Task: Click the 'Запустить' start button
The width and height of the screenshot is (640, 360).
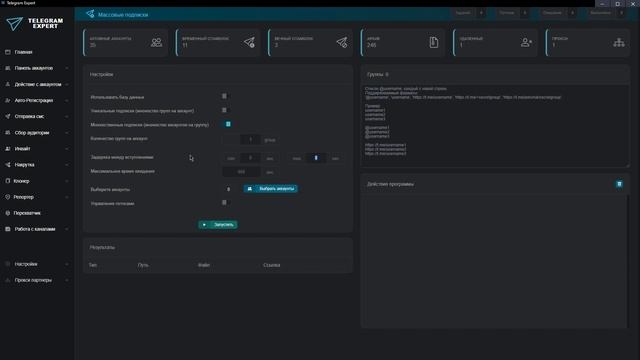Action: pyautogui.click(x=218, y=224)
